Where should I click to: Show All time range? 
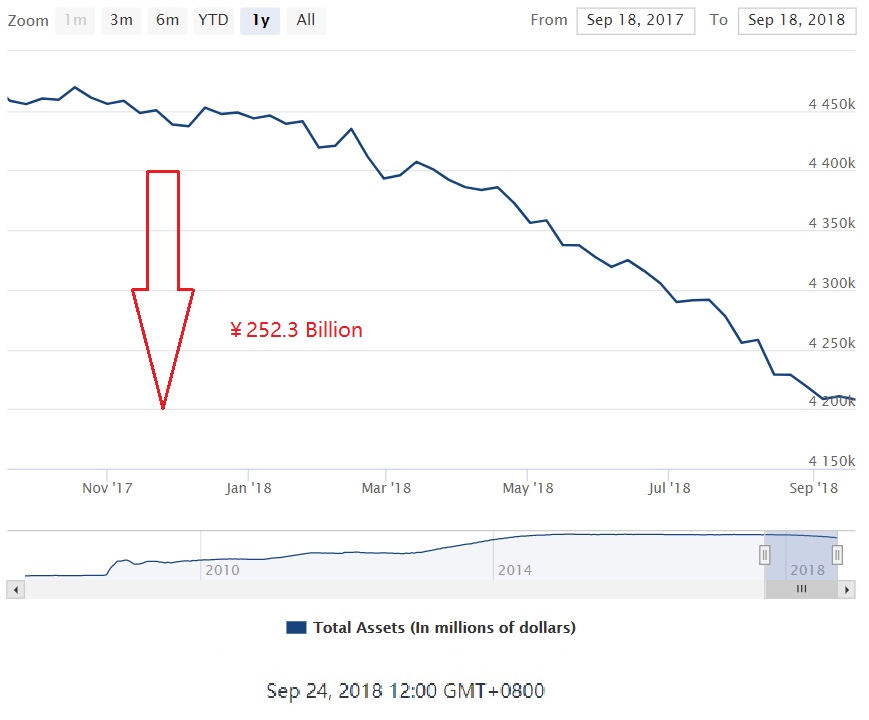point(306,20)
